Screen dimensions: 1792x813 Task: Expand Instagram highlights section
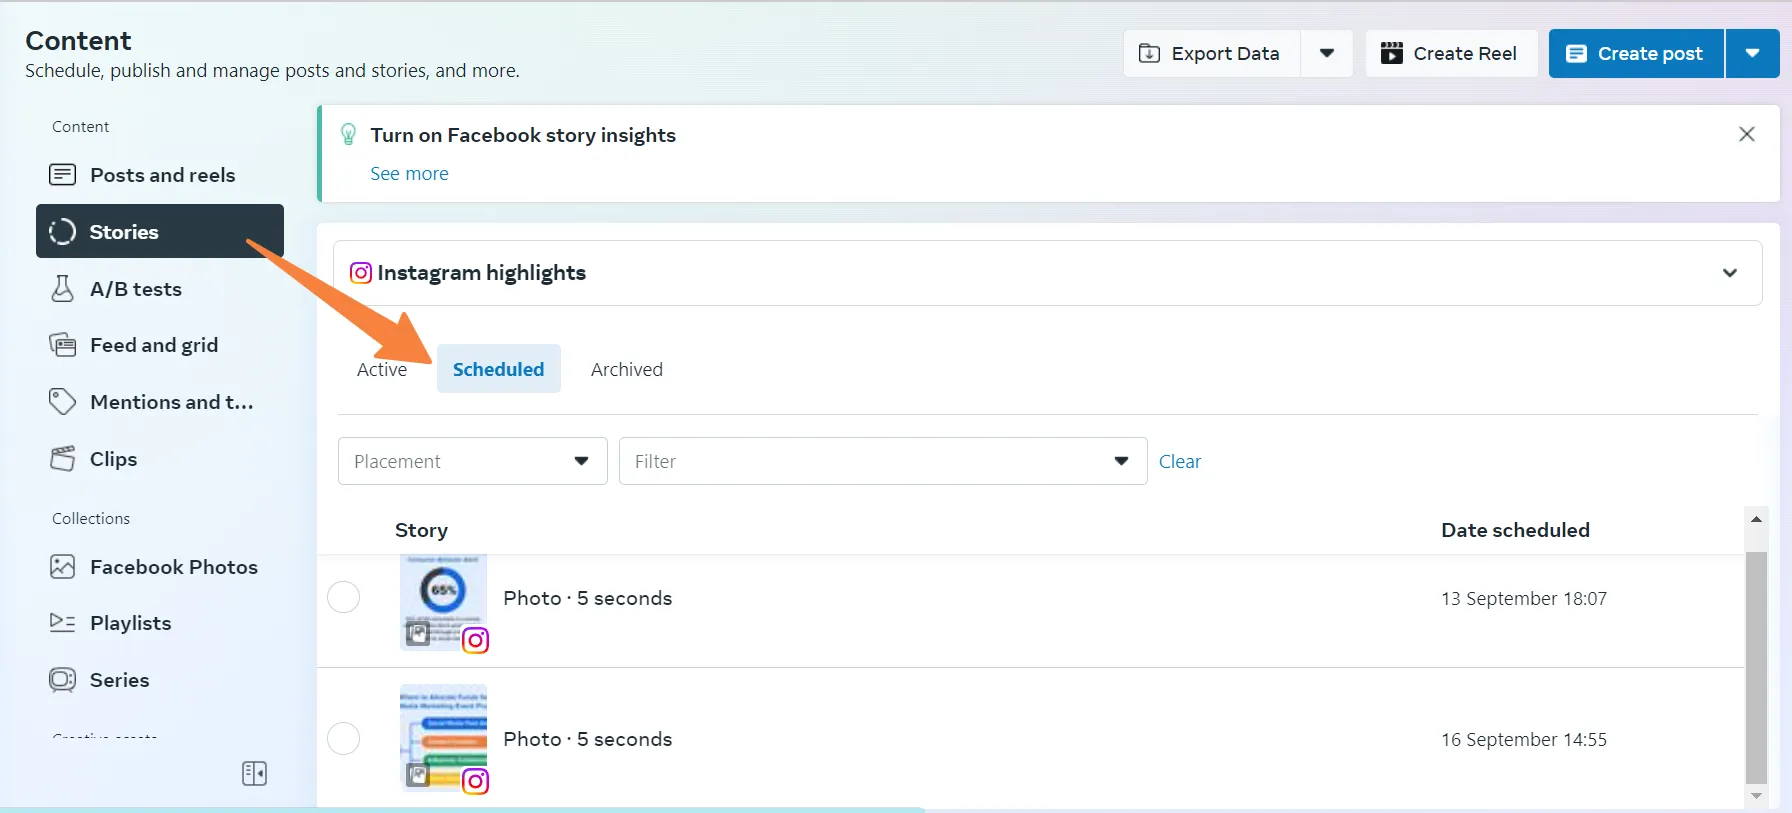(1730, 273)
